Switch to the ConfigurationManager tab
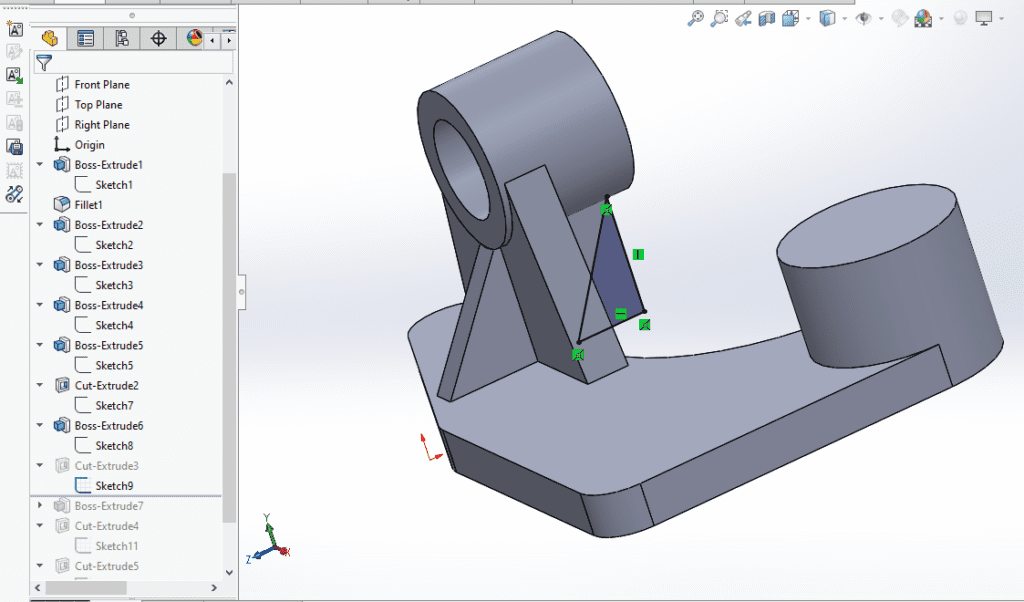Image resolution: width=1024 pixels, height=602 pixels. point(122,39)
